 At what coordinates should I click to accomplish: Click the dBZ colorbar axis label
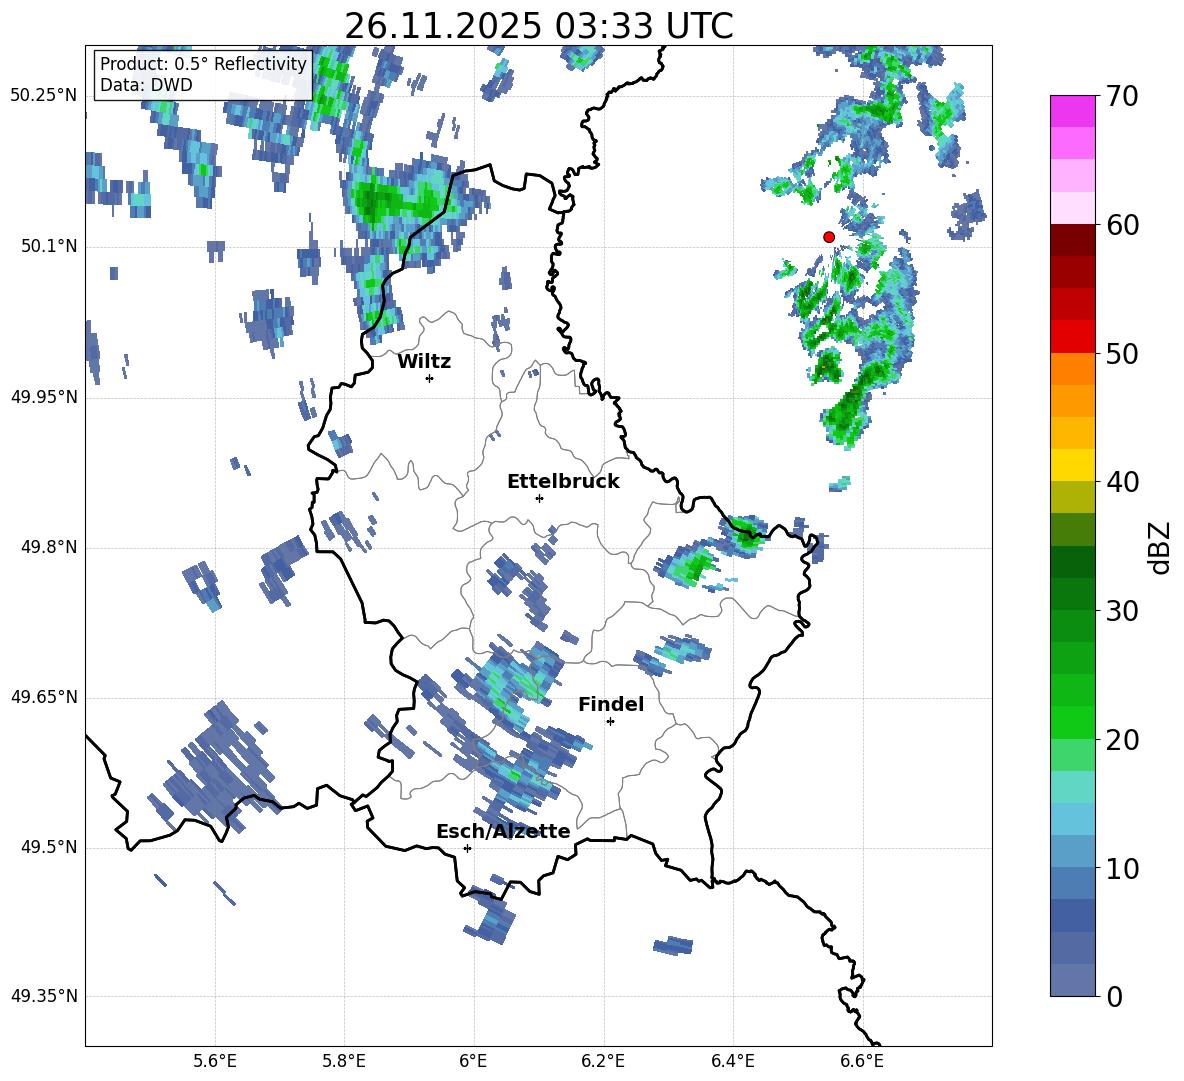[x=1161, y=547]
